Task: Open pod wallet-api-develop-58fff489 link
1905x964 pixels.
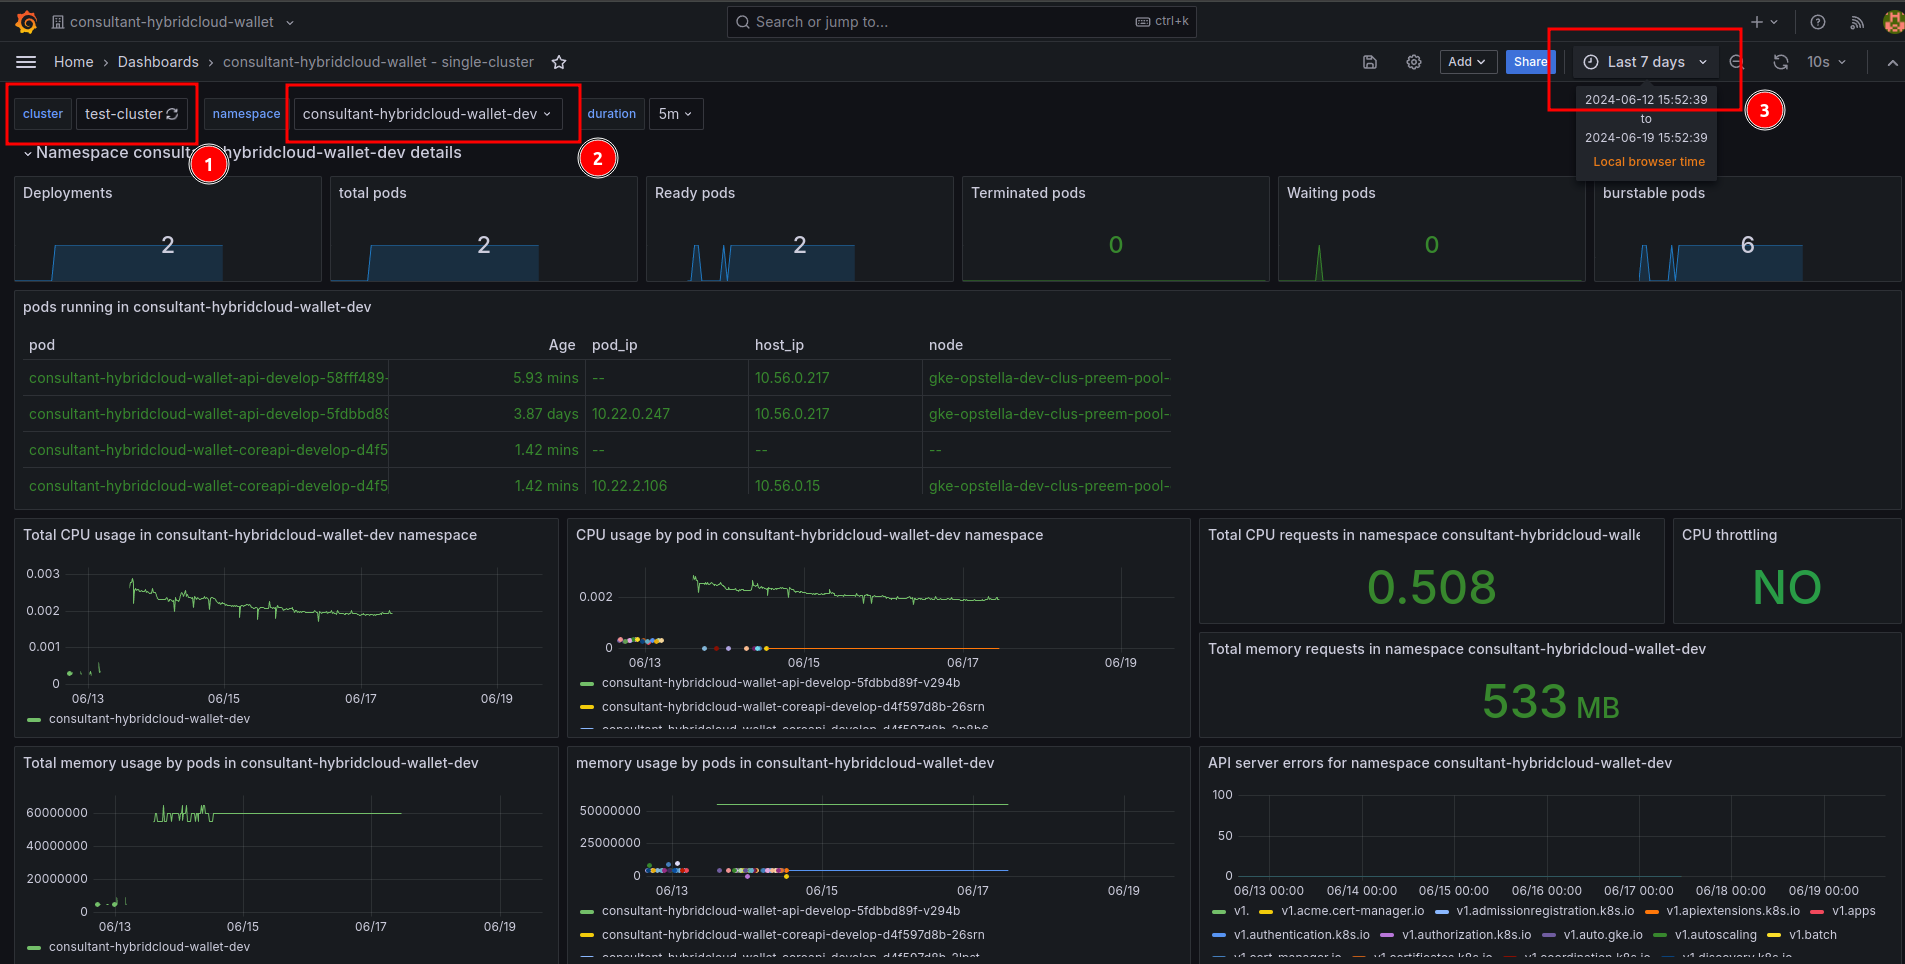Action: pyautogui.click(x=208, y=378)
